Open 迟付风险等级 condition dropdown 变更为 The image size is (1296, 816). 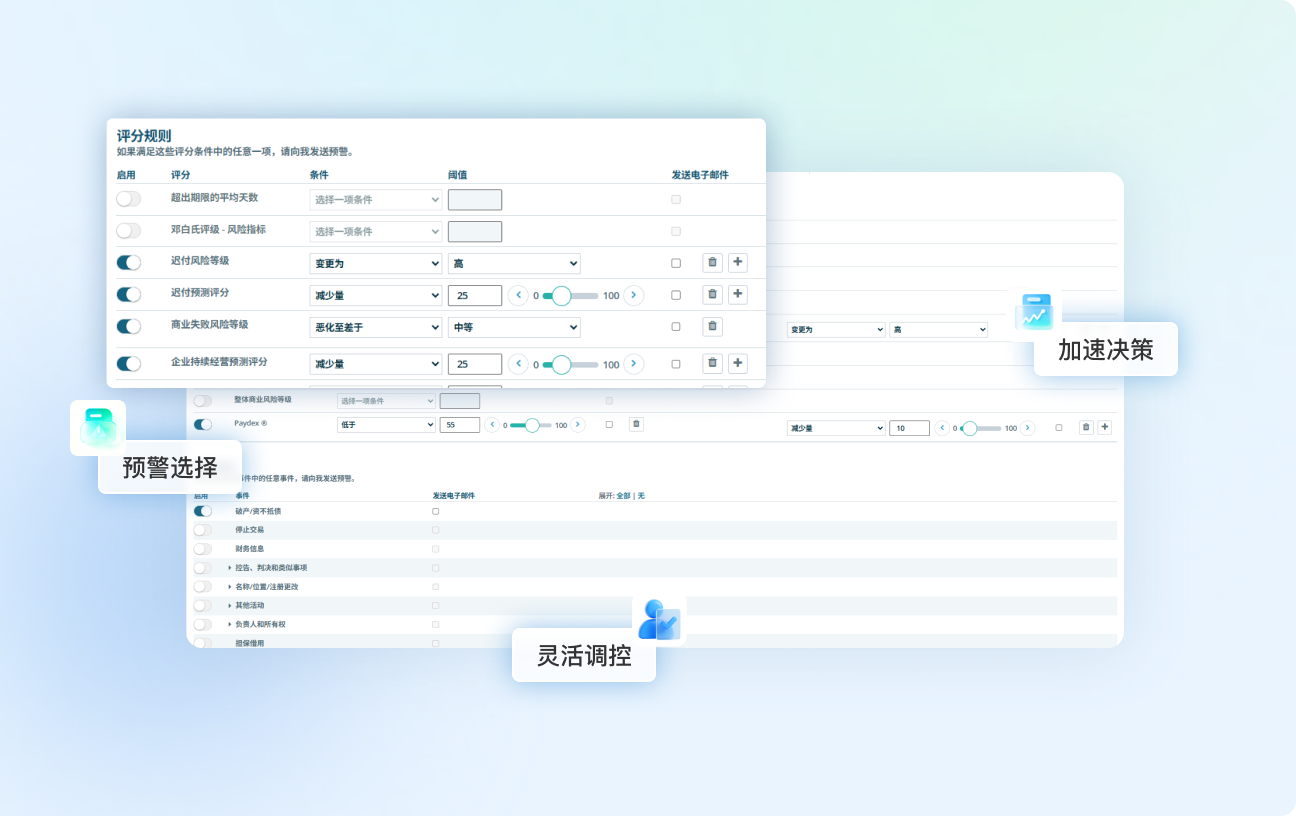click(376, 263)
